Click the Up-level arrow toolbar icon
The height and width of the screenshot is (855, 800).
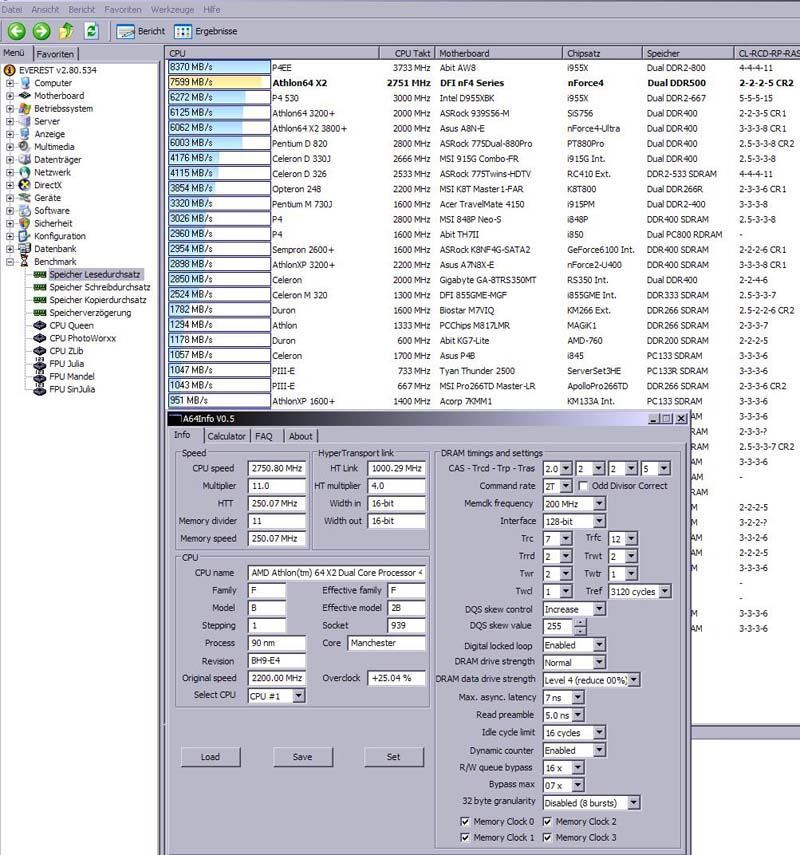pos(67,31)
